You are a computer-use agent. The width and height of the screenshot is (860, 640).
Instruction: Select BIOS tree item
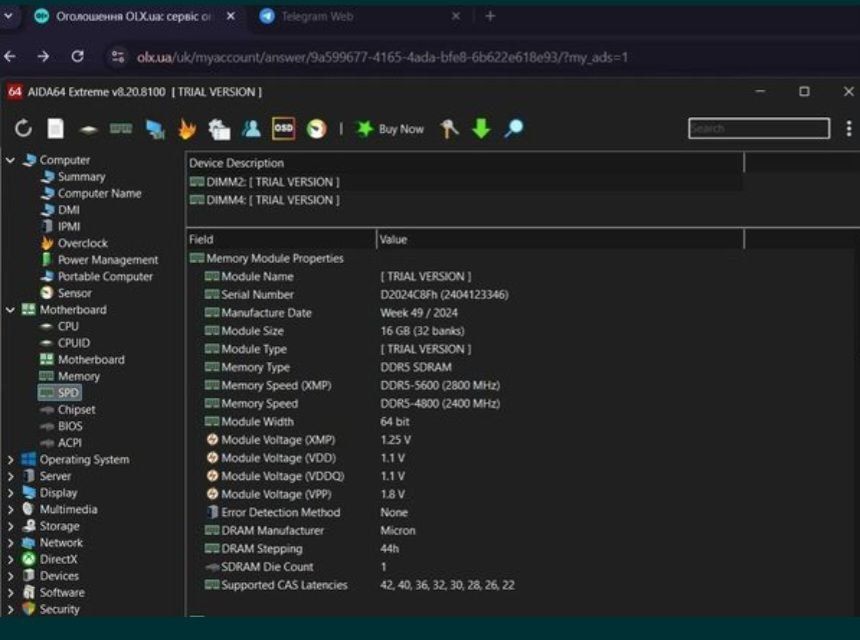click(61, 426)
